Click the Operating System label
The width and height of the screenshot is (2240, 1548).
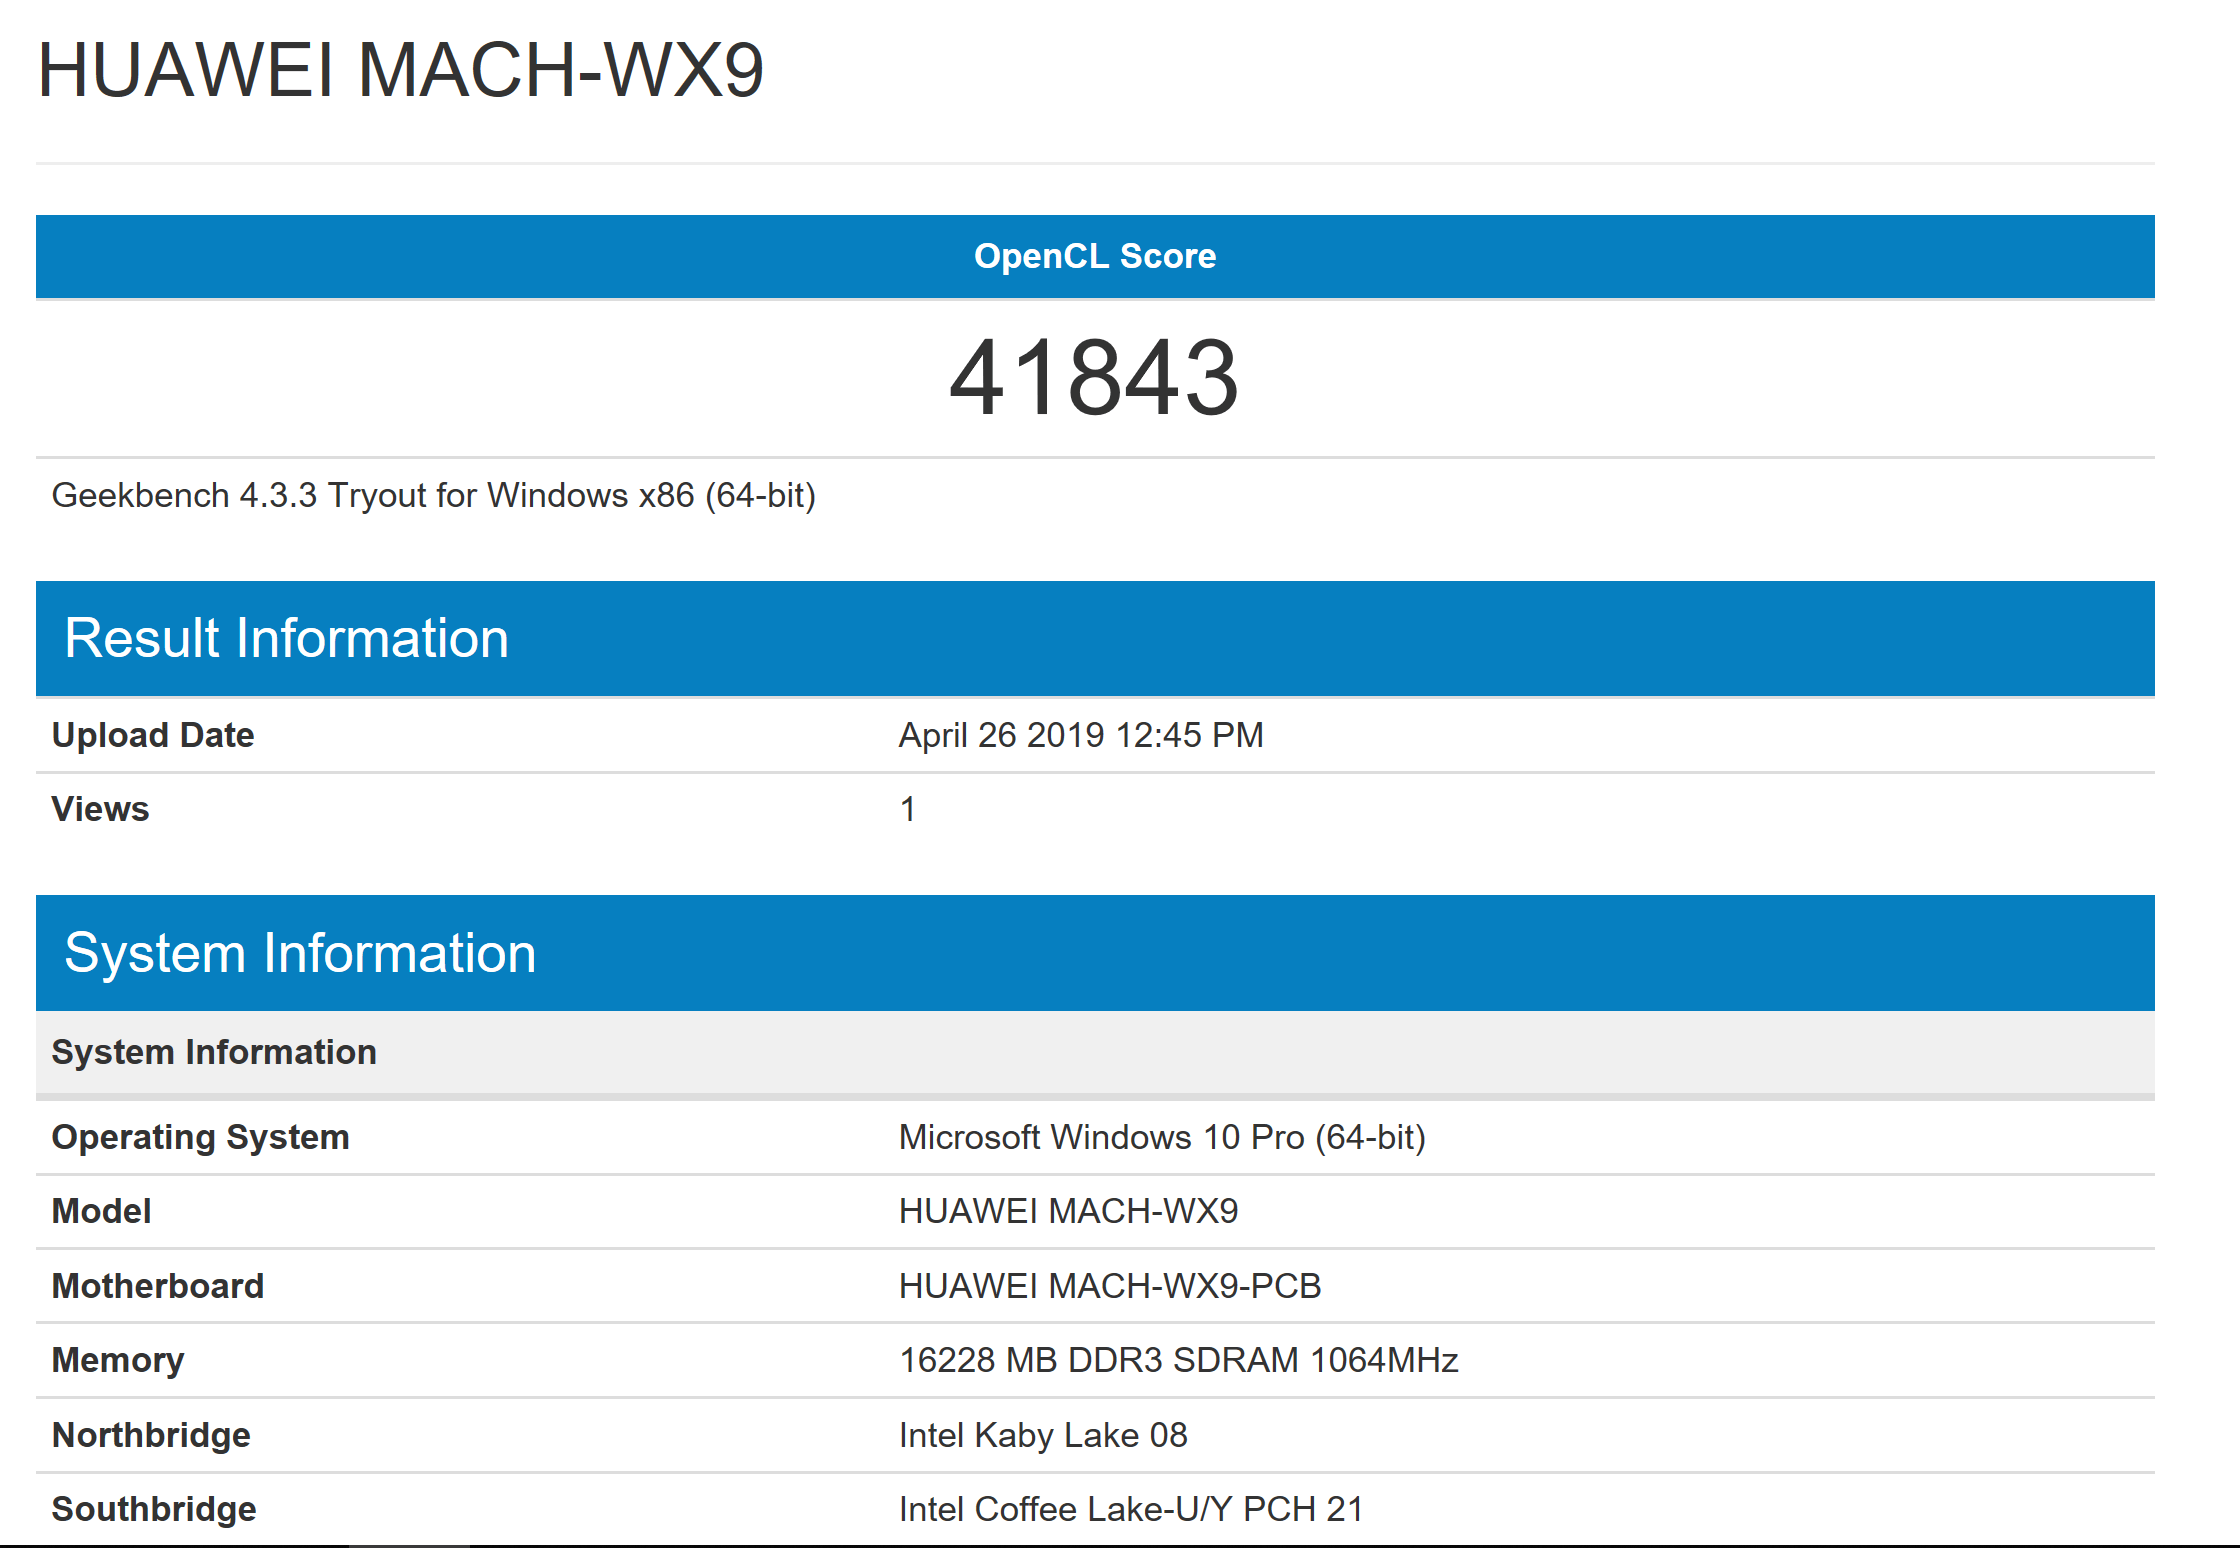tap(200, 1137)
